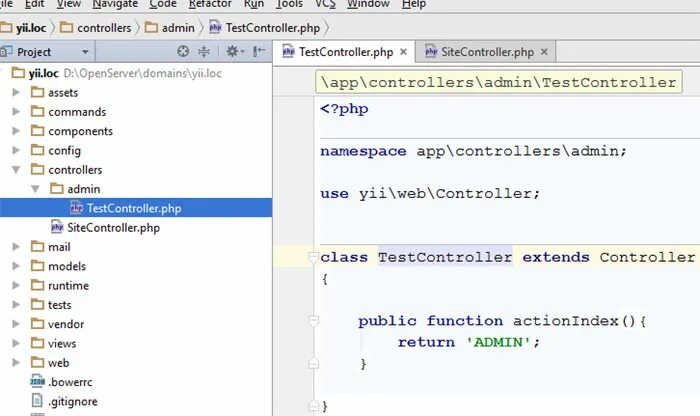Click the Project view icon beside Project label

coord(6,51)
